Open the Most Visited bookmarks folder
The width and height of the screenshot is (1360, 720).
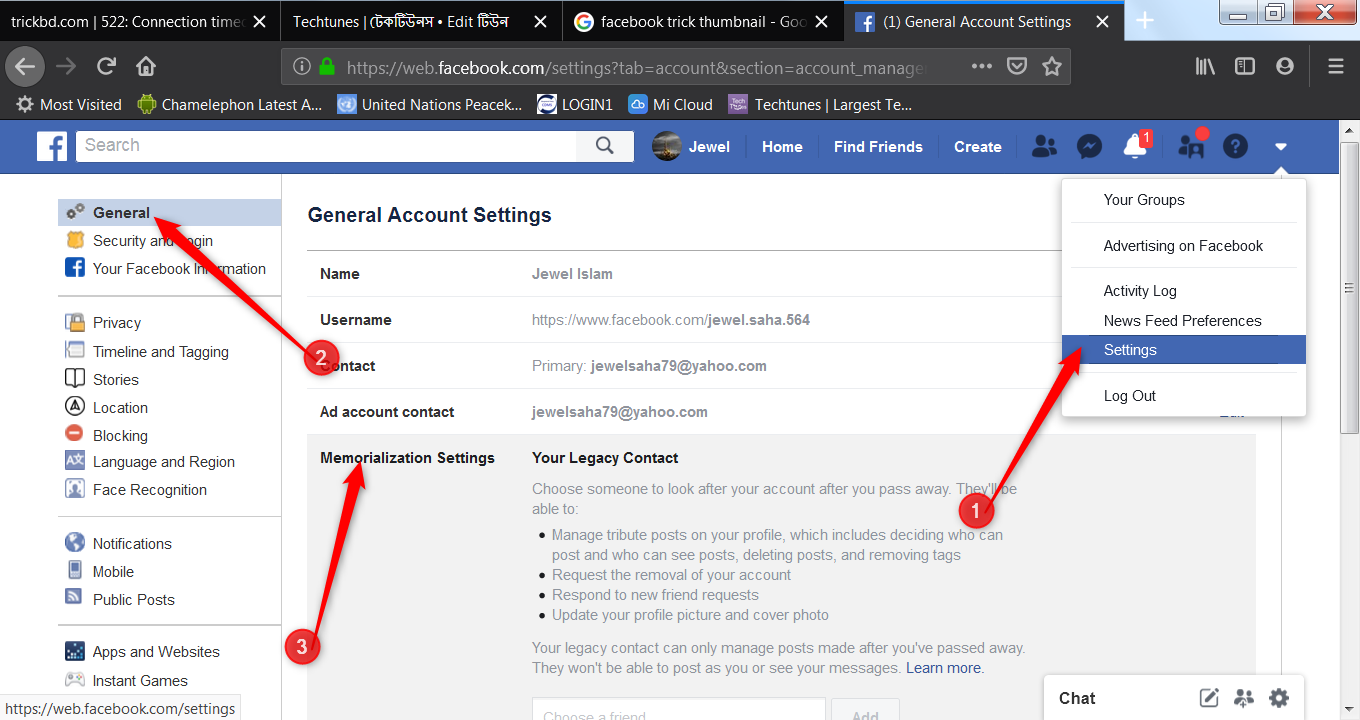(x=69, y=104)
